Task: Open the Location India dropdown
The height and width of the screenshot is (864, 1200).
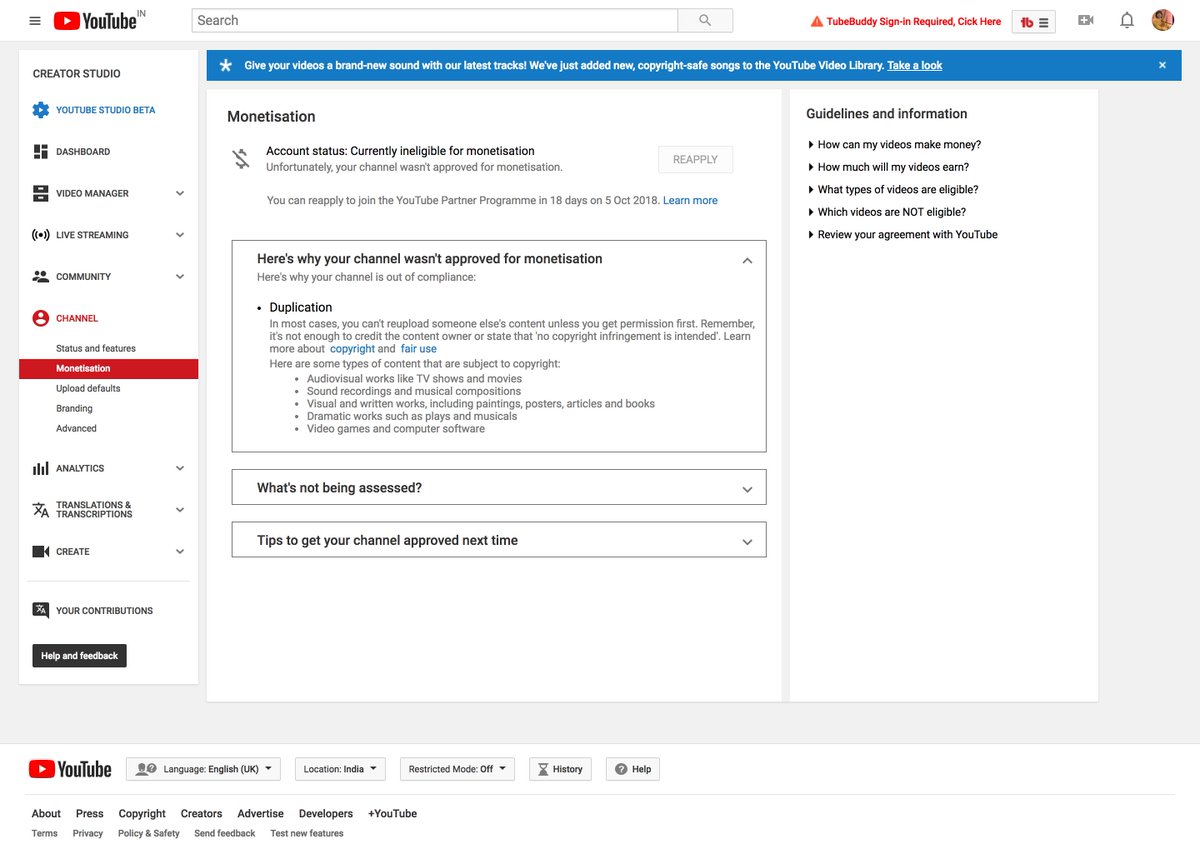Action: 340,769
